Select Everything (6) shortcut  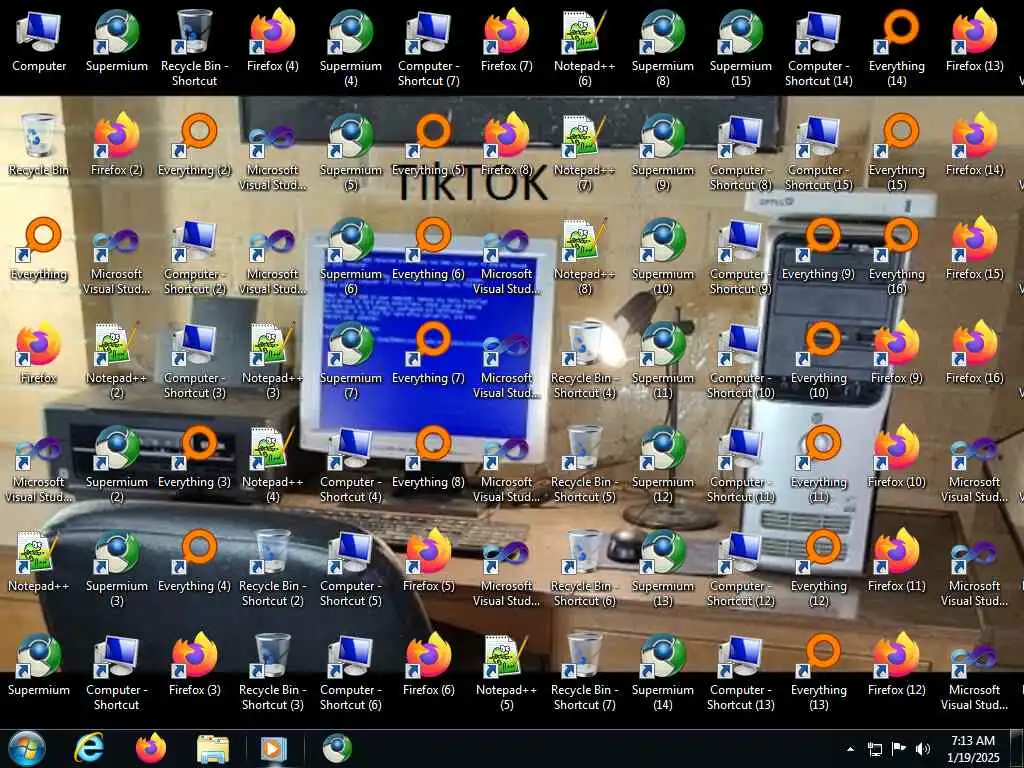[x=428, y=248]
